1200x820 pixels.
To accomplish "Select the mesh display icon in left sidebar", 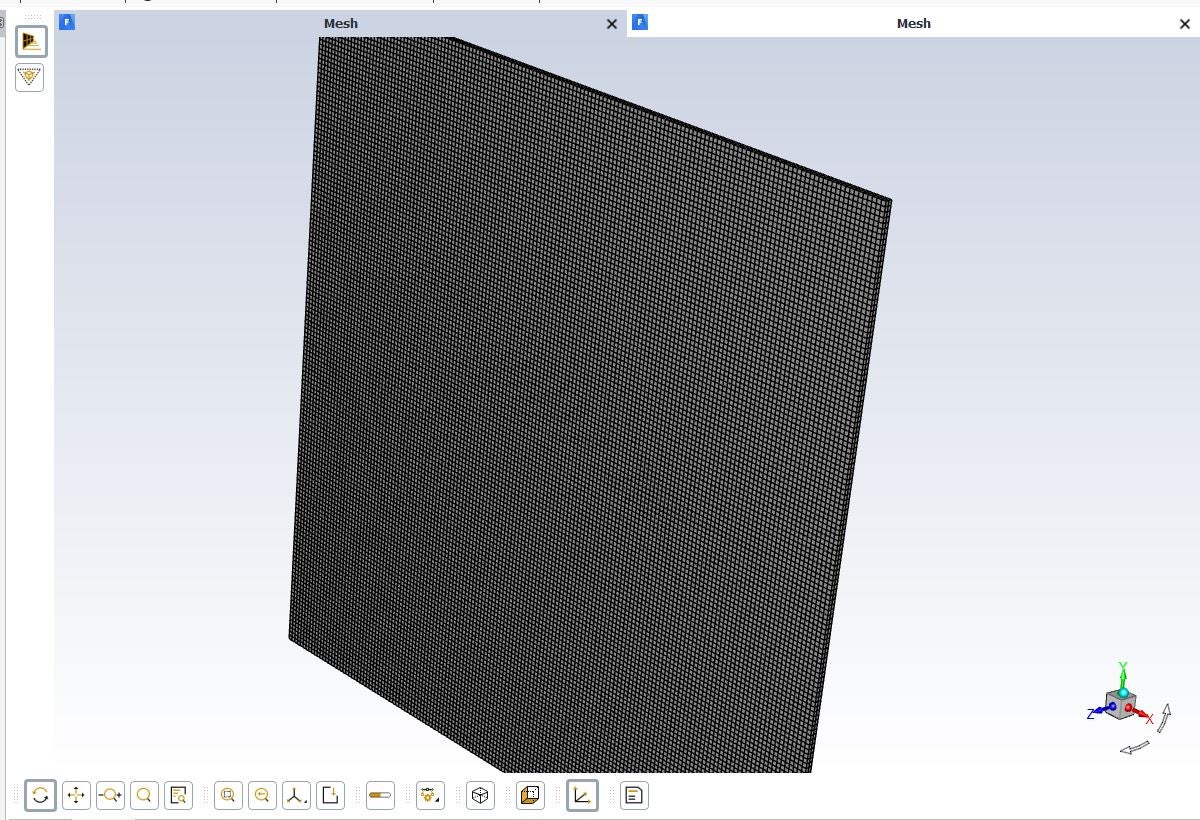I will (x=31, y=41).
